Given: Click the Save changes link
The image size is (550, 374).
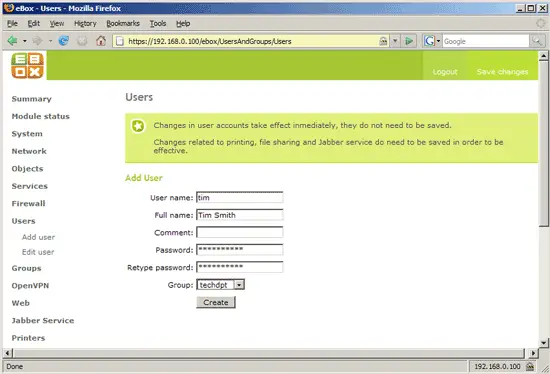Looking at the screenshot, I should coord(502,72).
